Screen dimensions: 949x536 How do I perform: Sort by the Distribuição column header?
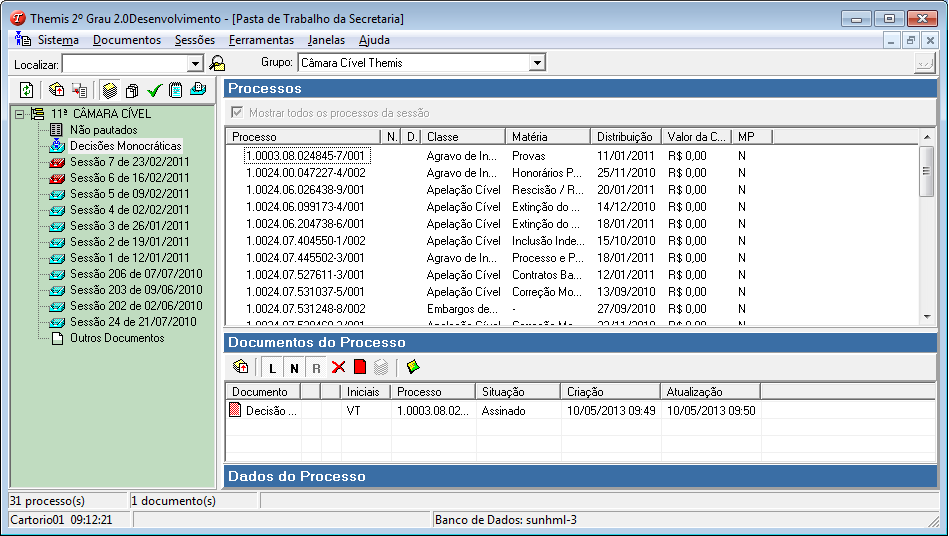[626, 137]
